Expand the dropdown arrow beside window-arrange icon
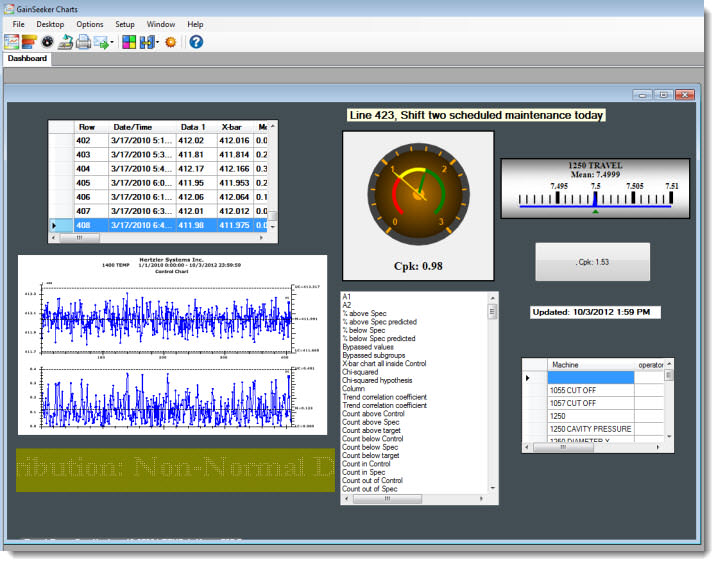Screen dimensions: 719x566 [158, 43]
